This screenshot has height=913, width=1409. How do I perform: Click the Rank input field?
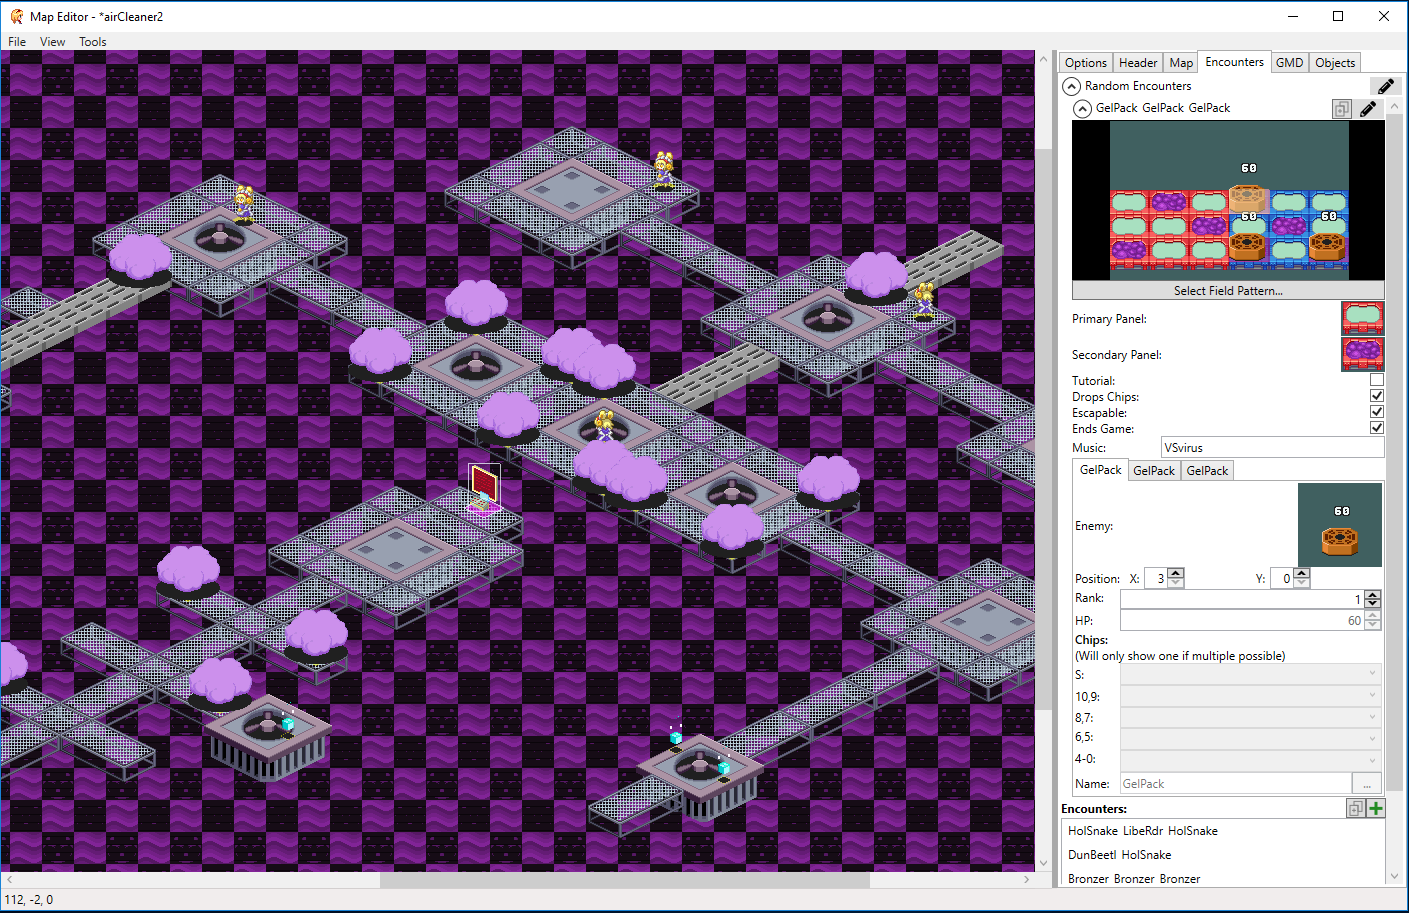(x=1241, y=599)
